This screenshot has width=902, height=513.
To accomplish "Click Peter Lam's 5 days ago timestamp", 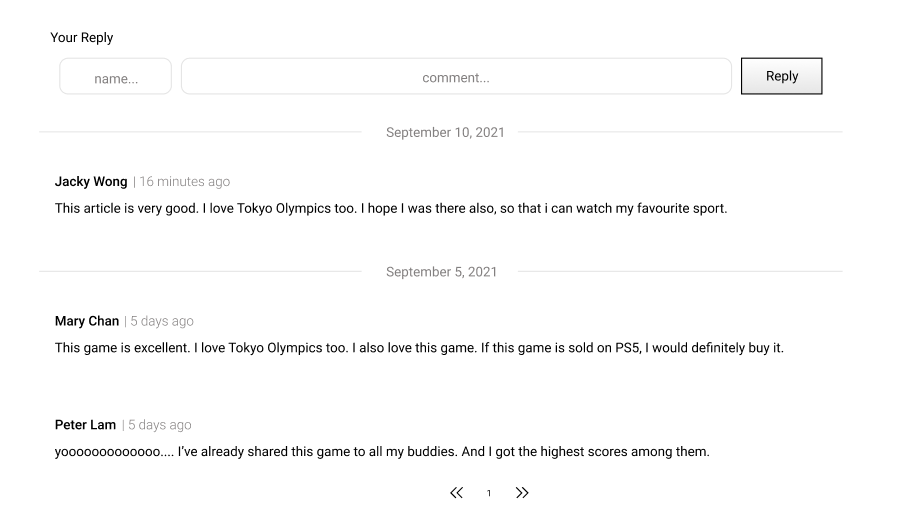I will pos(160,425).
